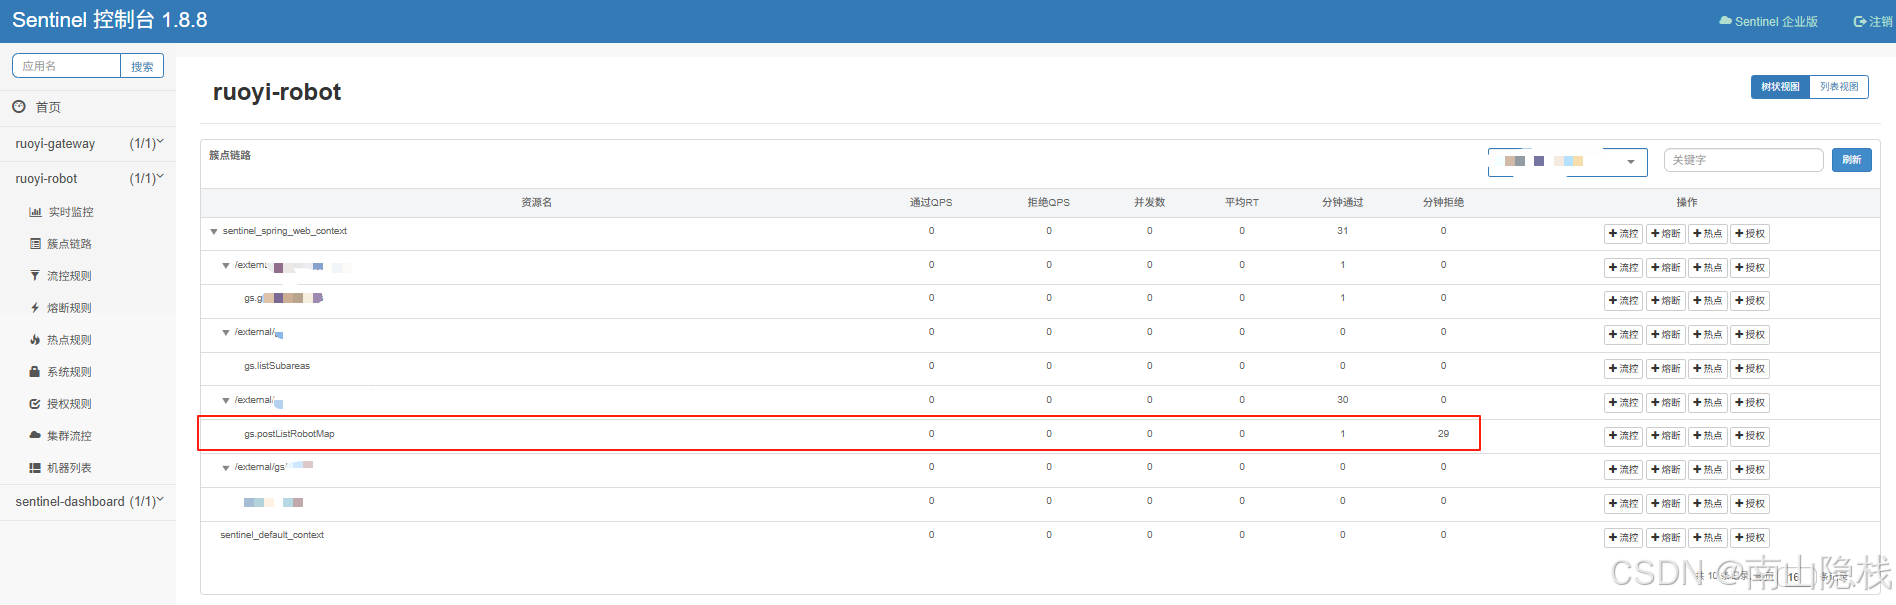
Task: Add 流控 rule for /external/gs row
Action: click(1624, 470)
